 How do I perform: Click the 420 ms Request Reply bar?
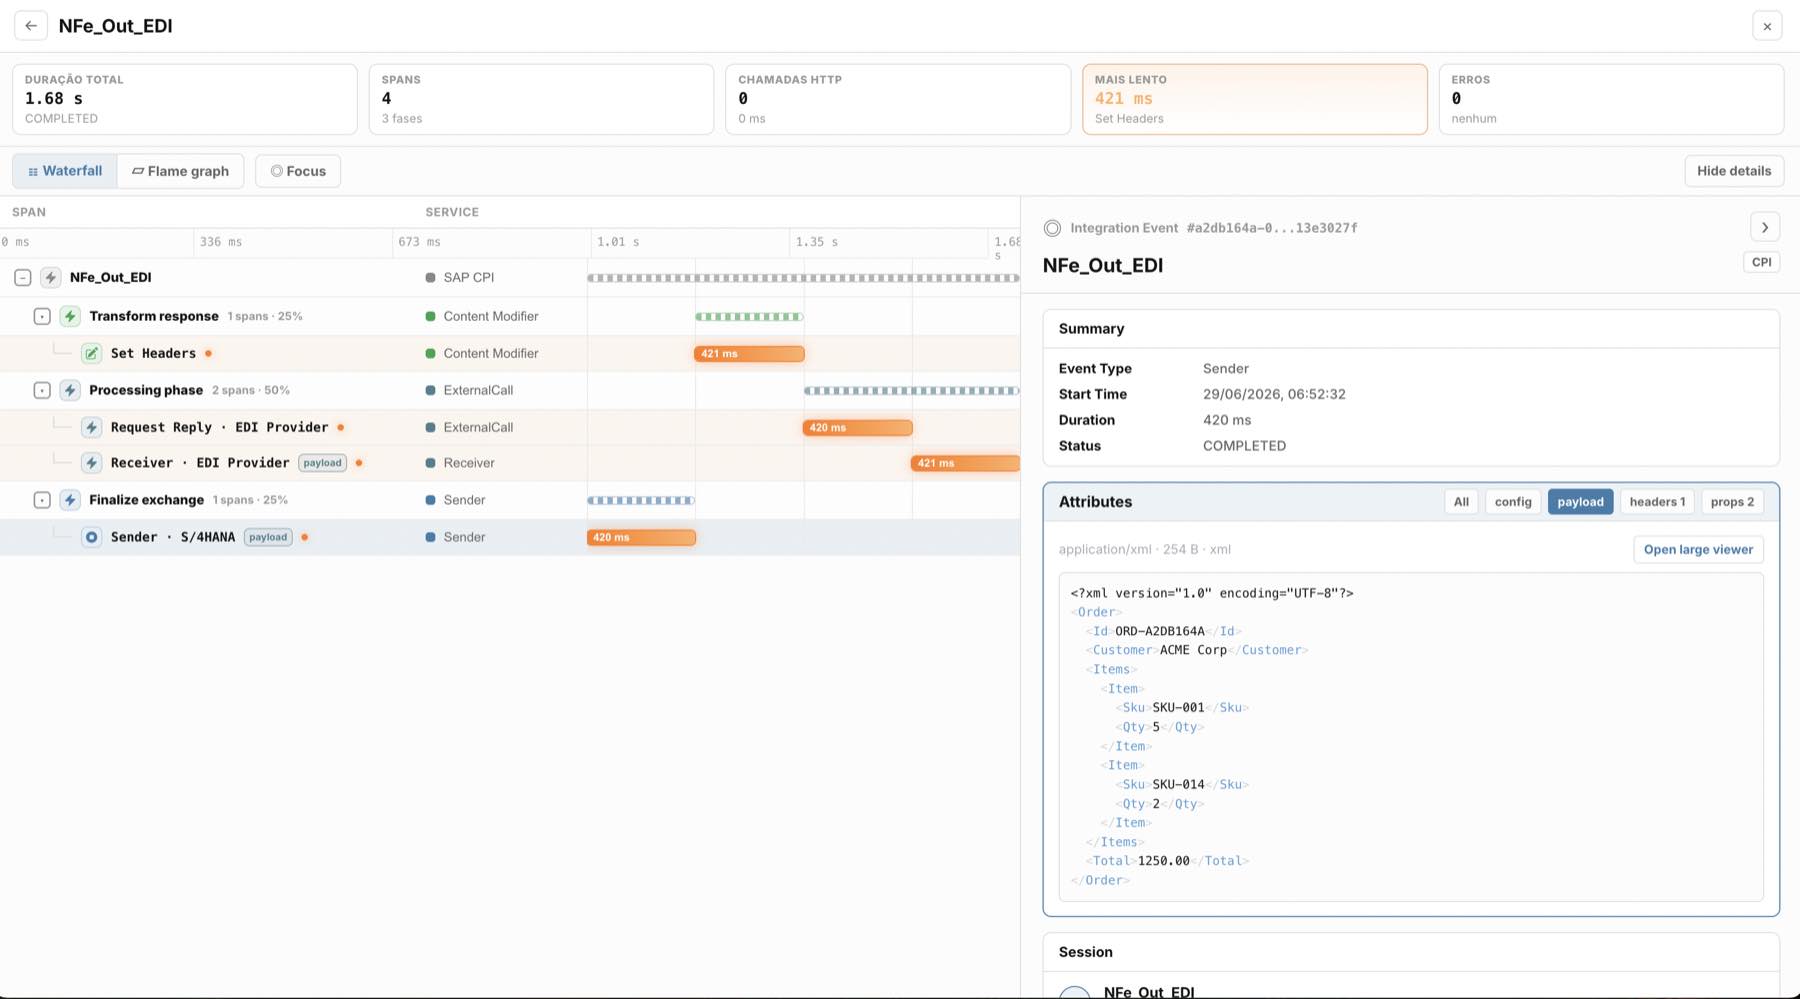(x=857, y=427)
